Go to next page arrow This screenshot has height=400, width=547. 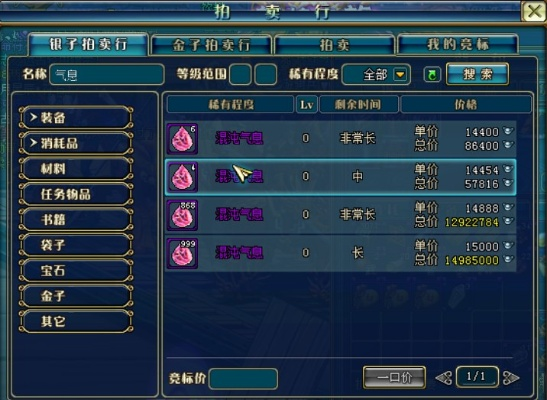[511, 378]
